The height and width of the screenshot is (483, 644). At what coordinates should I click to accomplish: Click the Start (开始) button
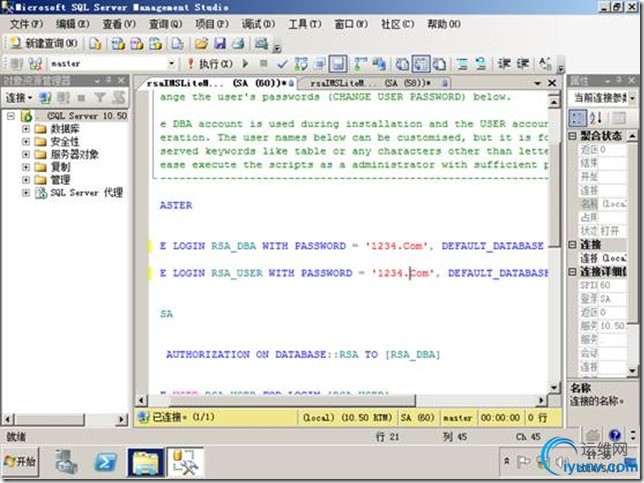[x=20, y=462]
